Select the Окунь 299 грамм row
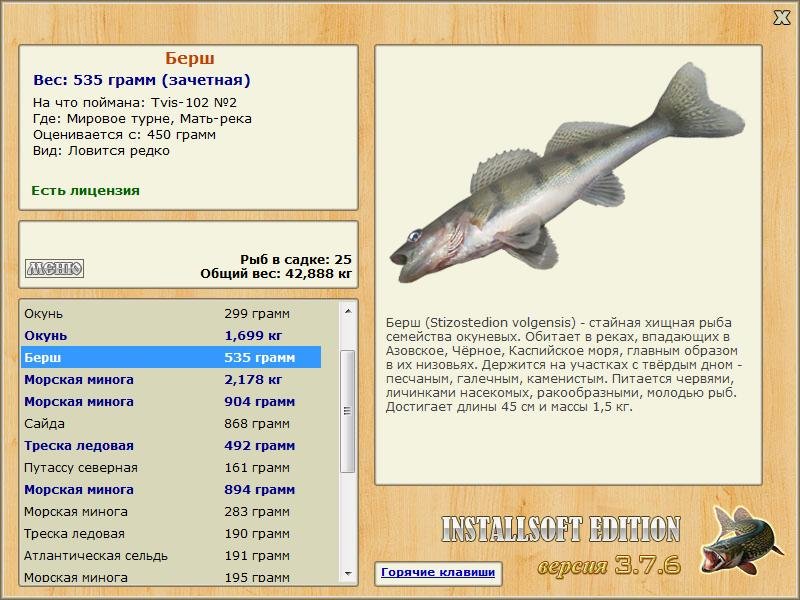 (172, 313)
